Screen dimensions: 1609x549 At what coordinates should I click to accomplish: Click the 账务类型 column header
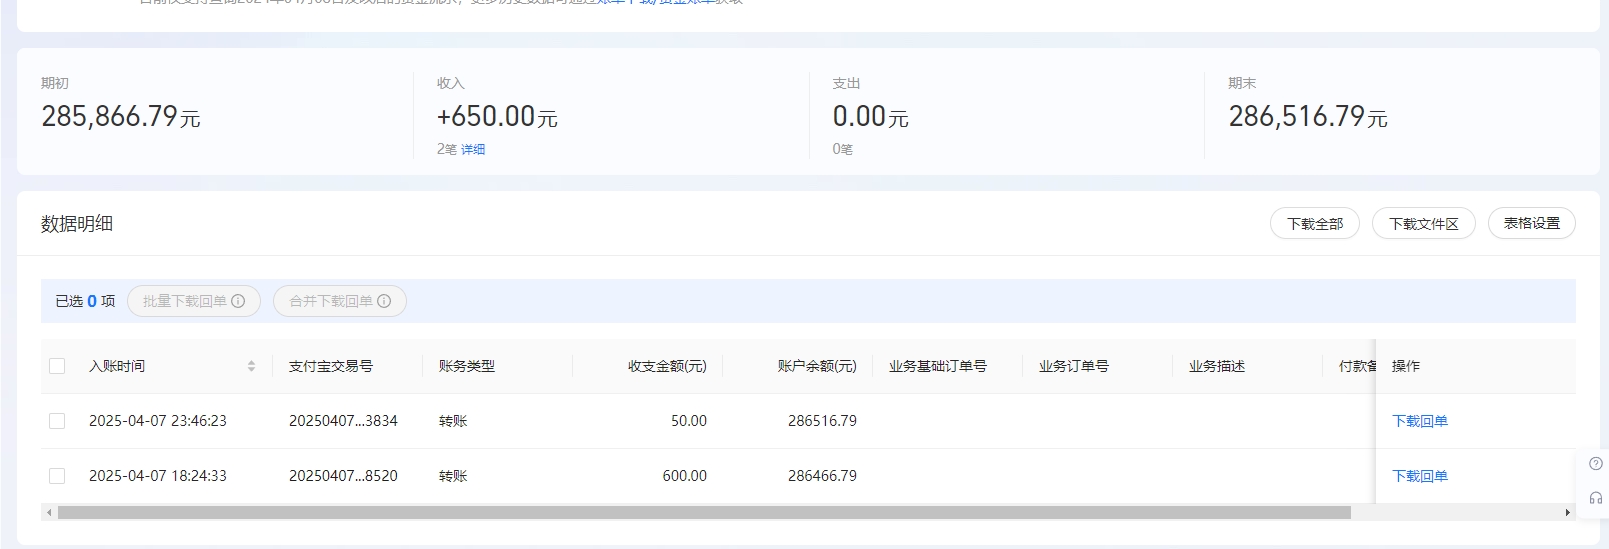click(467, 366)
